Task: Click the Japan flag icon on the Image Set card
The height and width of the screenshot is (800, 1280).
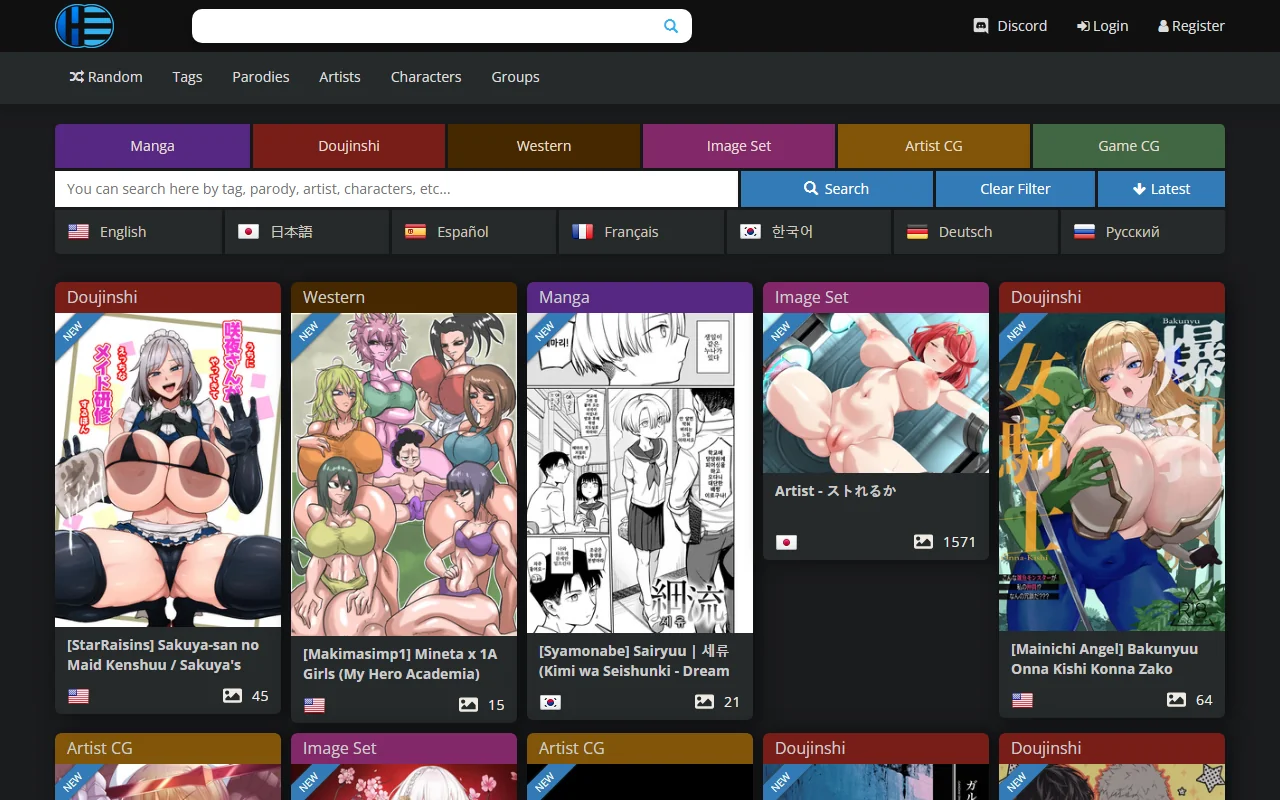Action: pyautogui.click(x=786, y=541)
